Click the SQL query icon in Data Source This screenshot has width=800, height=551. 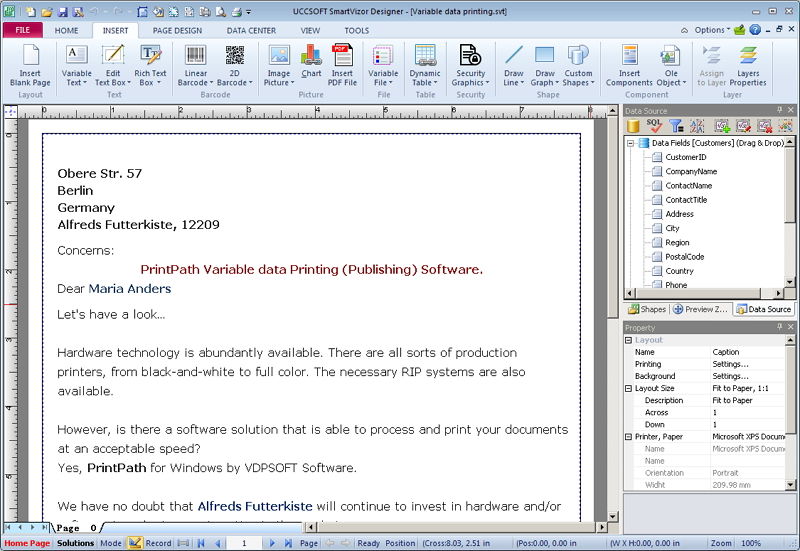(654, 125)
